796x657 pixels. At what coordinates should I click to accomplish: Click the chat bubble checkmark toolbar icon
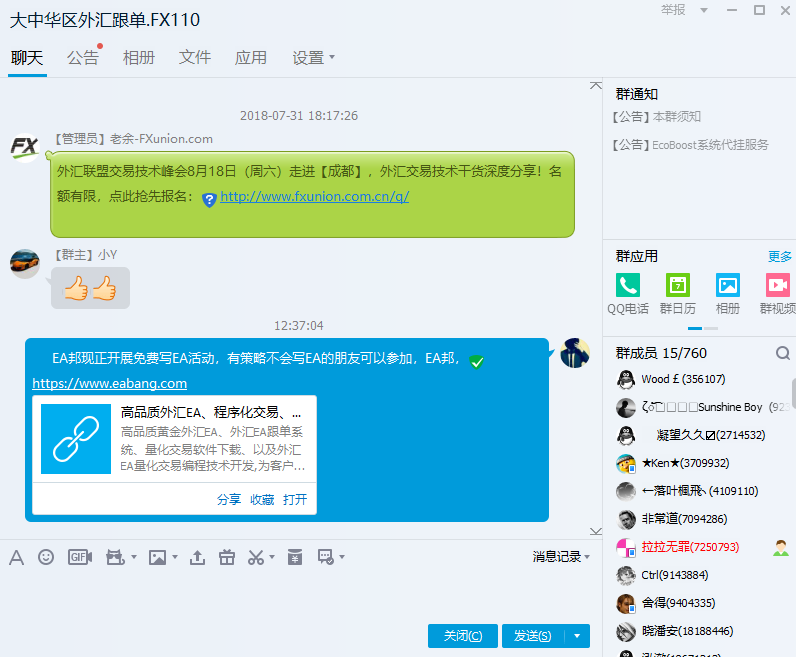click(x=325, y=557)
